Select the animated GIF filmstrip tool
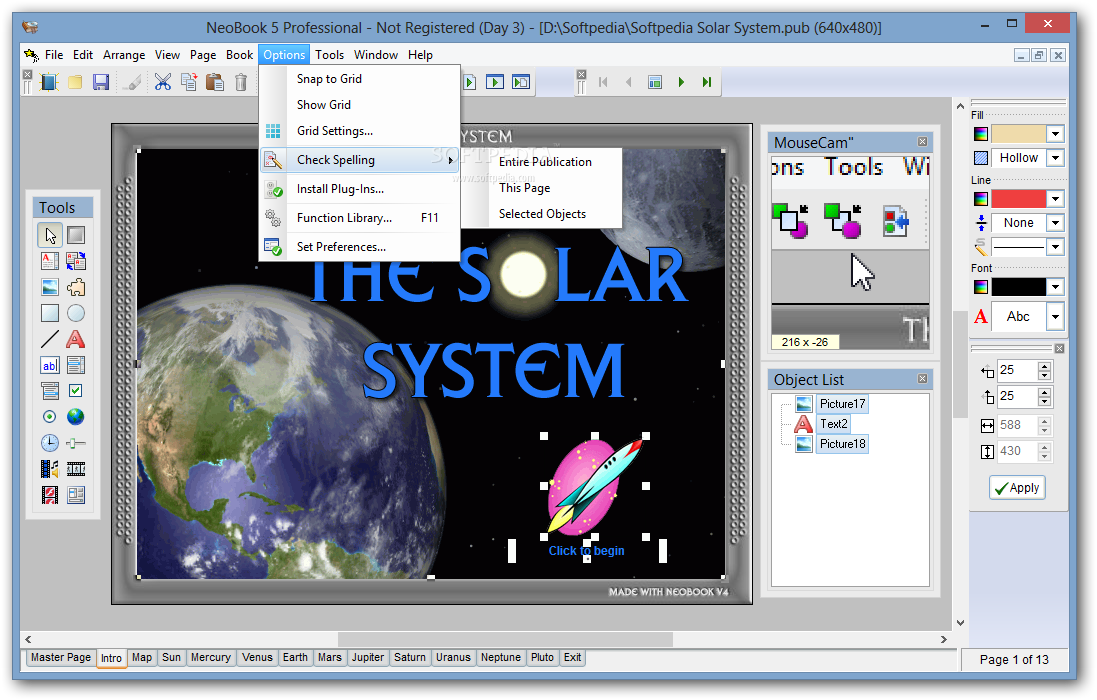 pos(76,469)
